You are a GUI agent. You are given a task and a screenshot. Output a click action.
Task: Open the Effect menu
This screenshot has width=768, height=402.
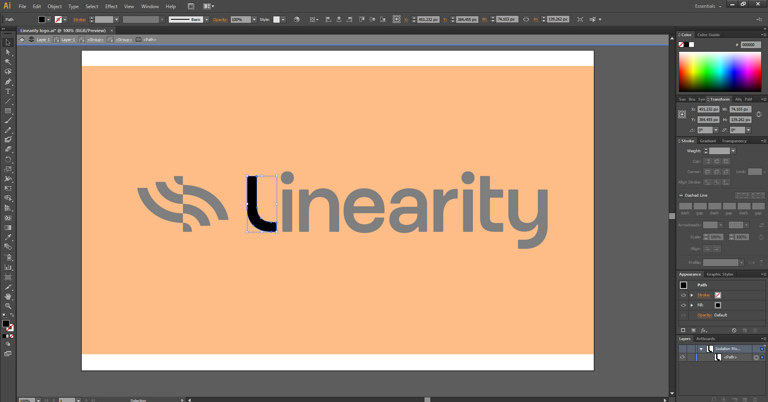point(111,6)
